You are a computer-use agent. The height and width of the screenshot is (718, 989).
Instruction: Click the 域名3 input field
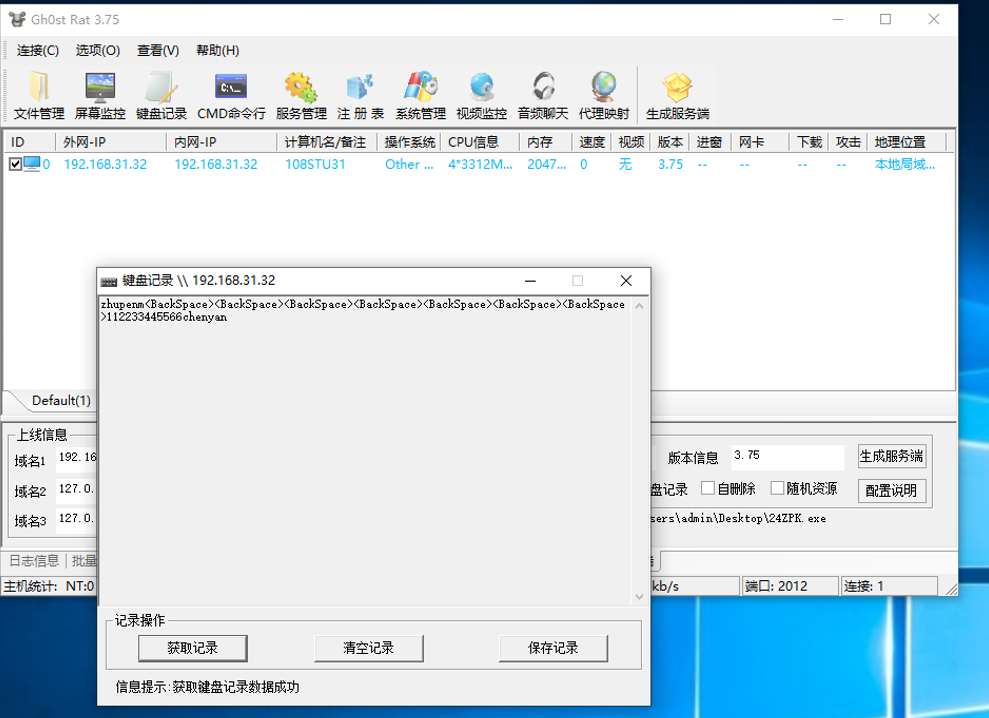tap(76, 519)
